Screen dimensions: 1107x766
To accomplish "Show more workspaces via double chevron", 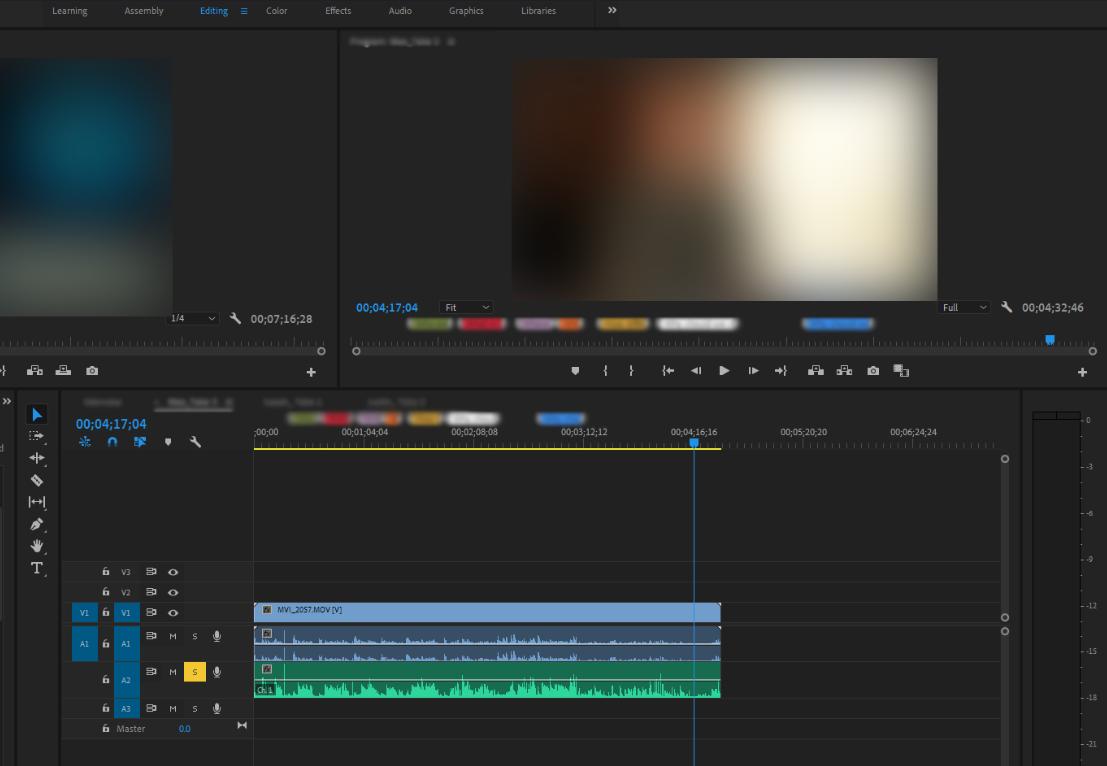I will point(612,11).
